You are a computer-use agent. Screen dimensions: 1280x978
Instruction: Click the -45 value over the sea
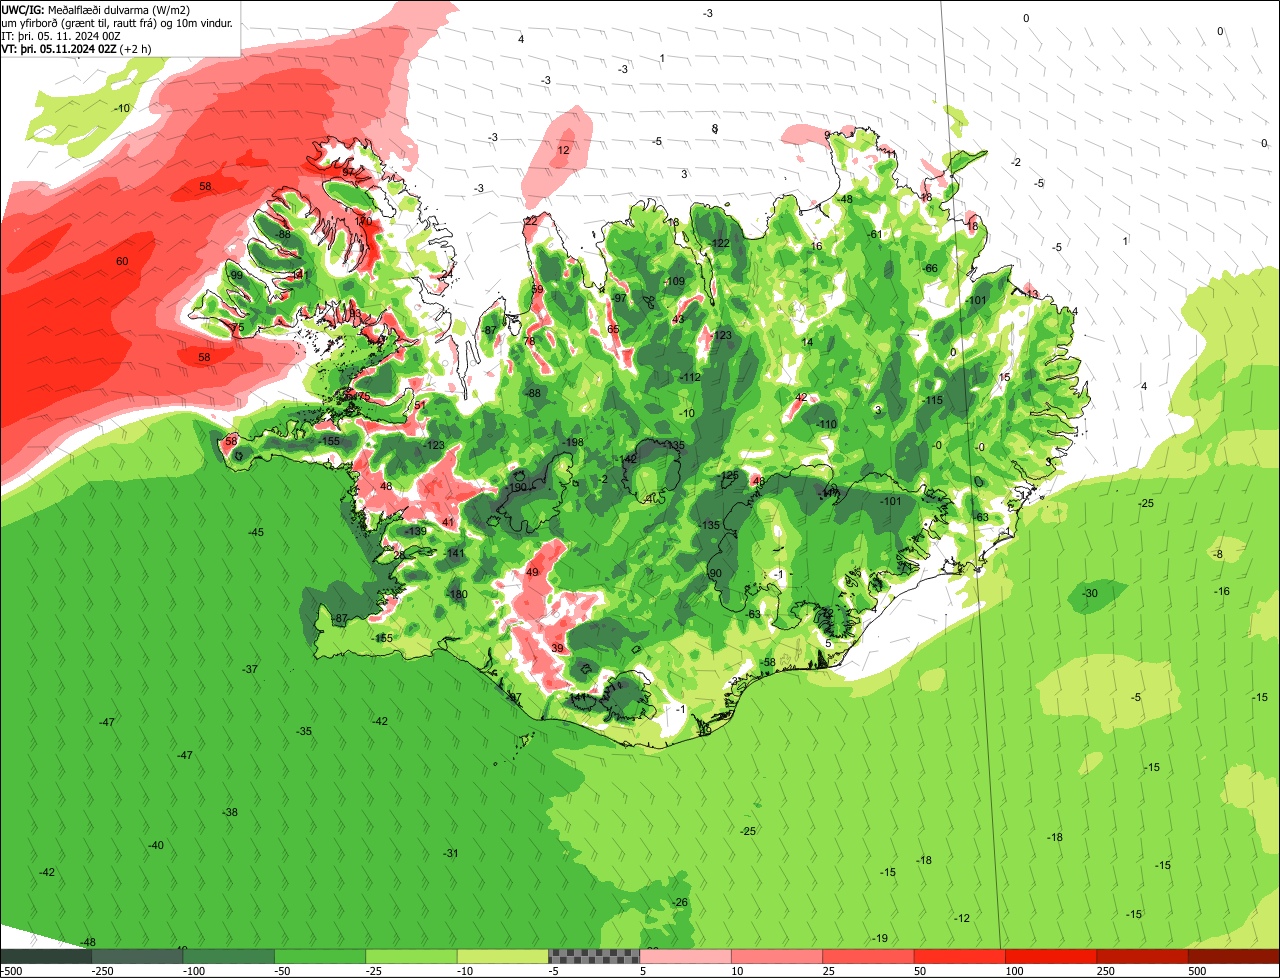point(256,533)
